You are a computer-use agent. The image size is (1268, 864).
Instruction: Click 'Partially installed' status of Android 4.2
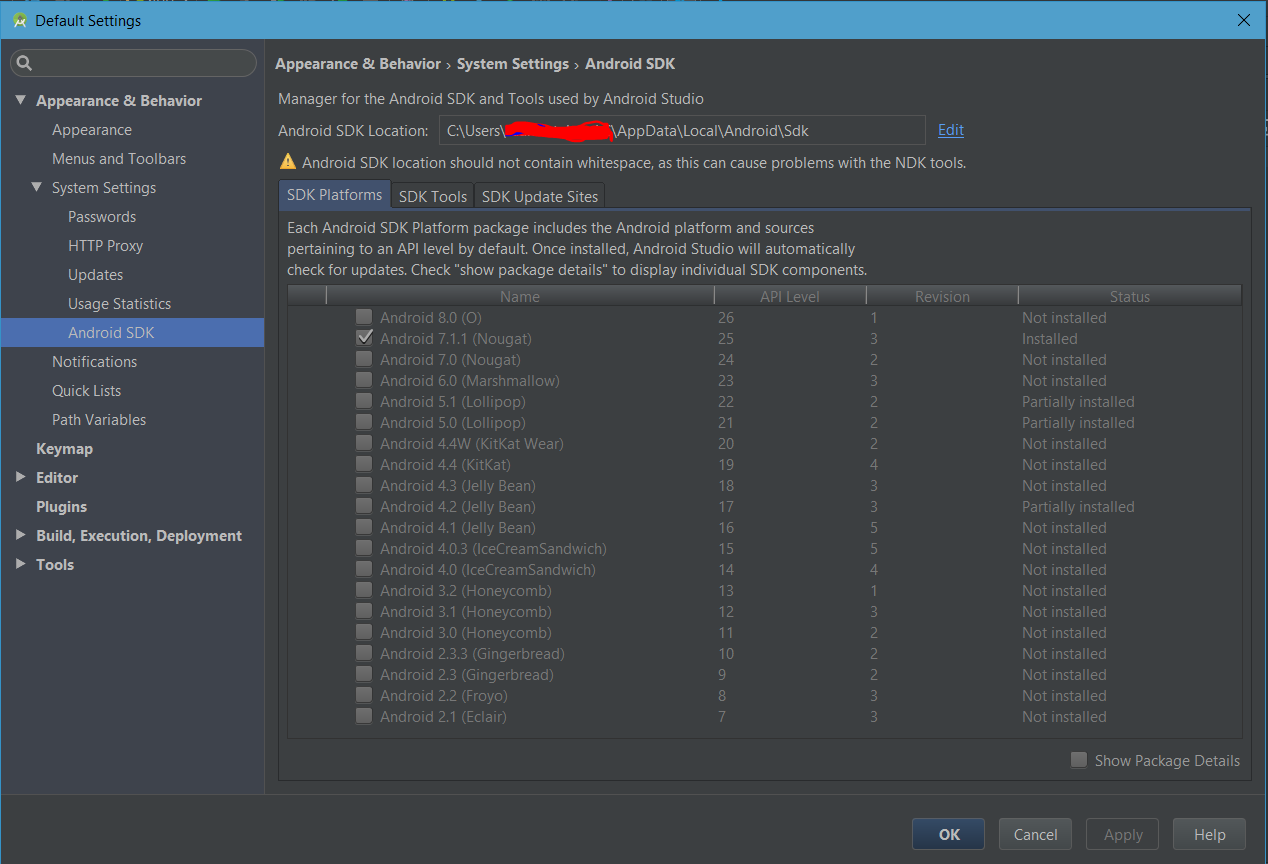tap(1078, 506)
